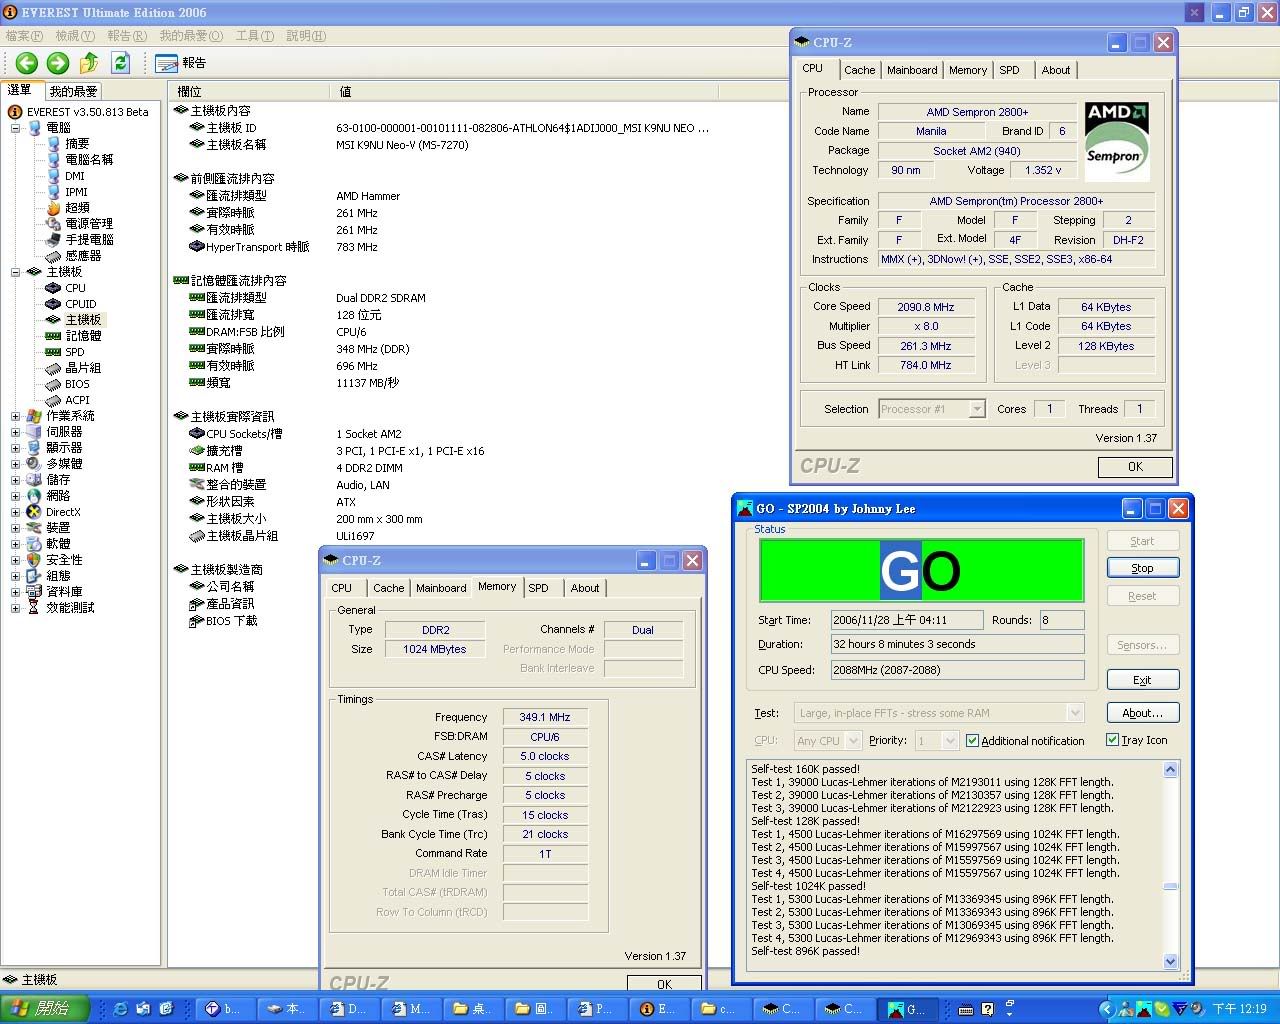This screenshot has height=1024, width=1280.
Task: Switch to 我的最愛 favorites tab in EVEREST
Action: tap(73, 91)
